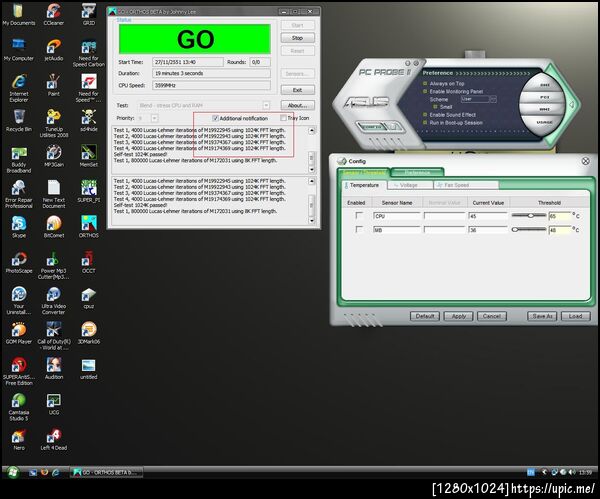The height and width of the screenshot is (499, 600).
Task: Open the Recycle Bin icon
Action: [19, 121]
